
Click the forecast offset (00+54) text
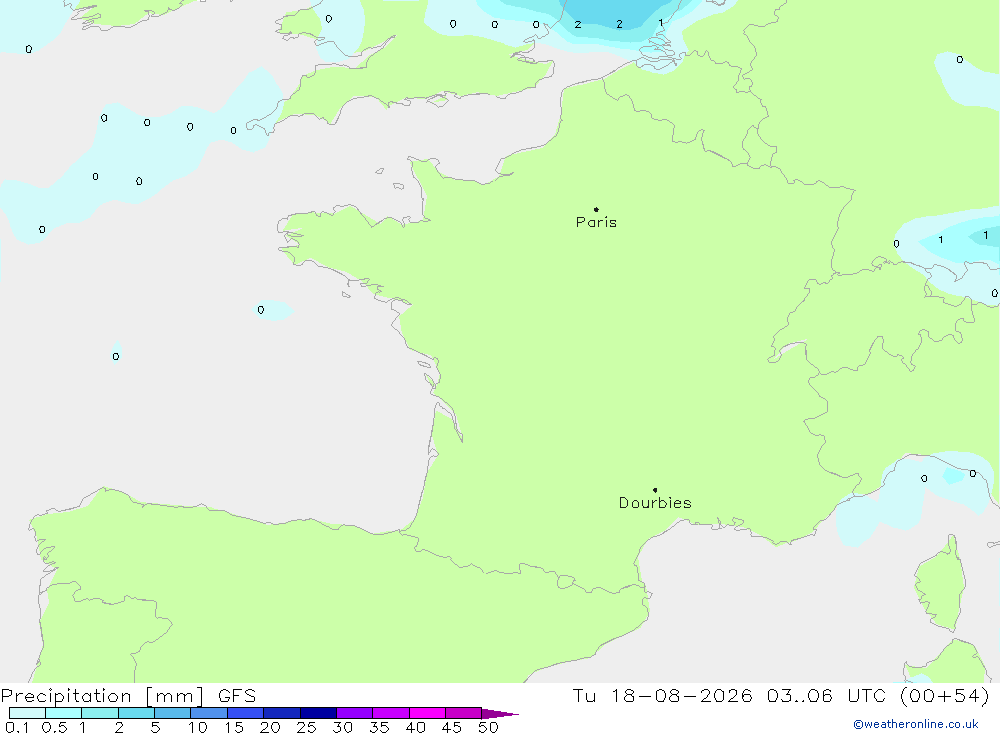[x=945, y=696]
